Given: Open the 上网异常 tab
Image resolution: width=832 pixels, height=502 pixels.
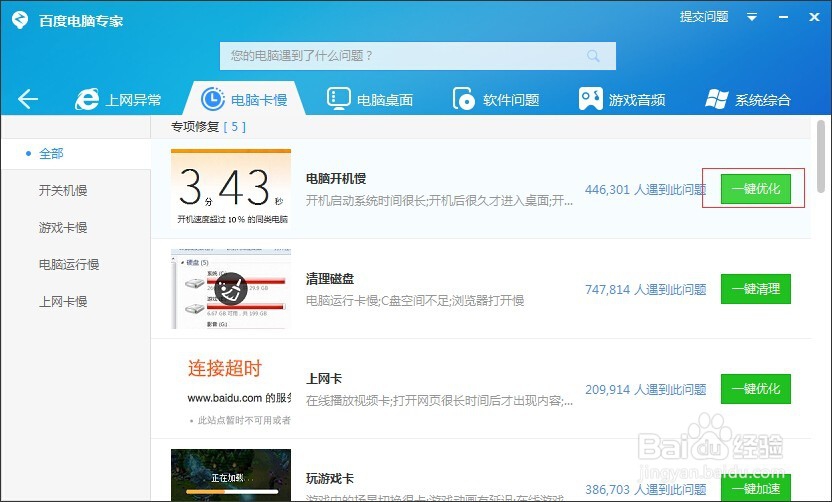Looking at the screenshot, I should 118,99.
